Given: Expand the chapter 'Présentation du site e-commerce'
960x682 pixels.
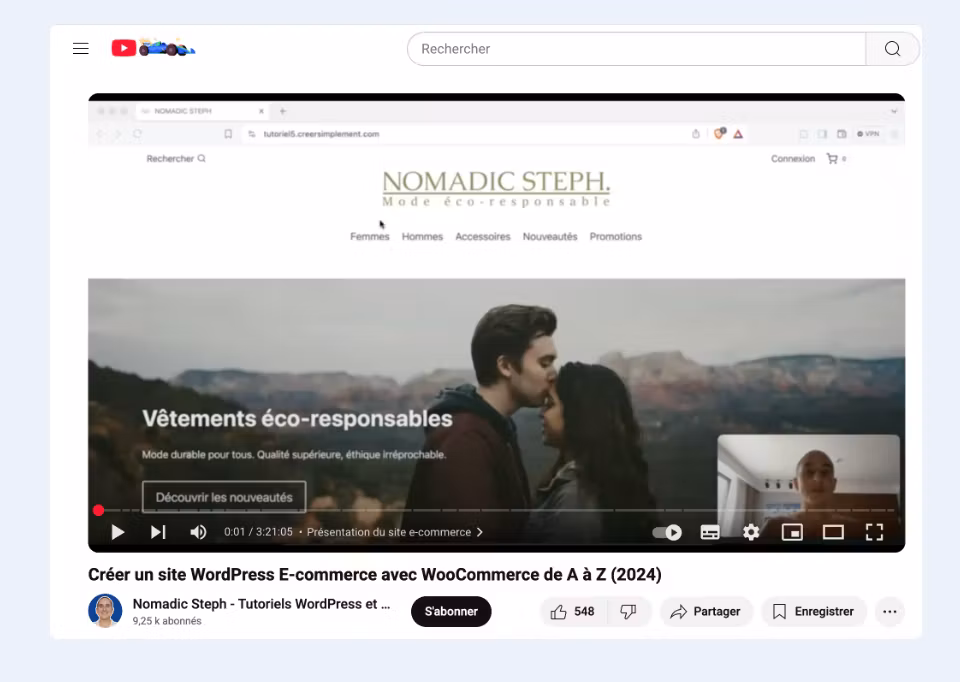Looking at the screenshot, I should tap(394, 532).
